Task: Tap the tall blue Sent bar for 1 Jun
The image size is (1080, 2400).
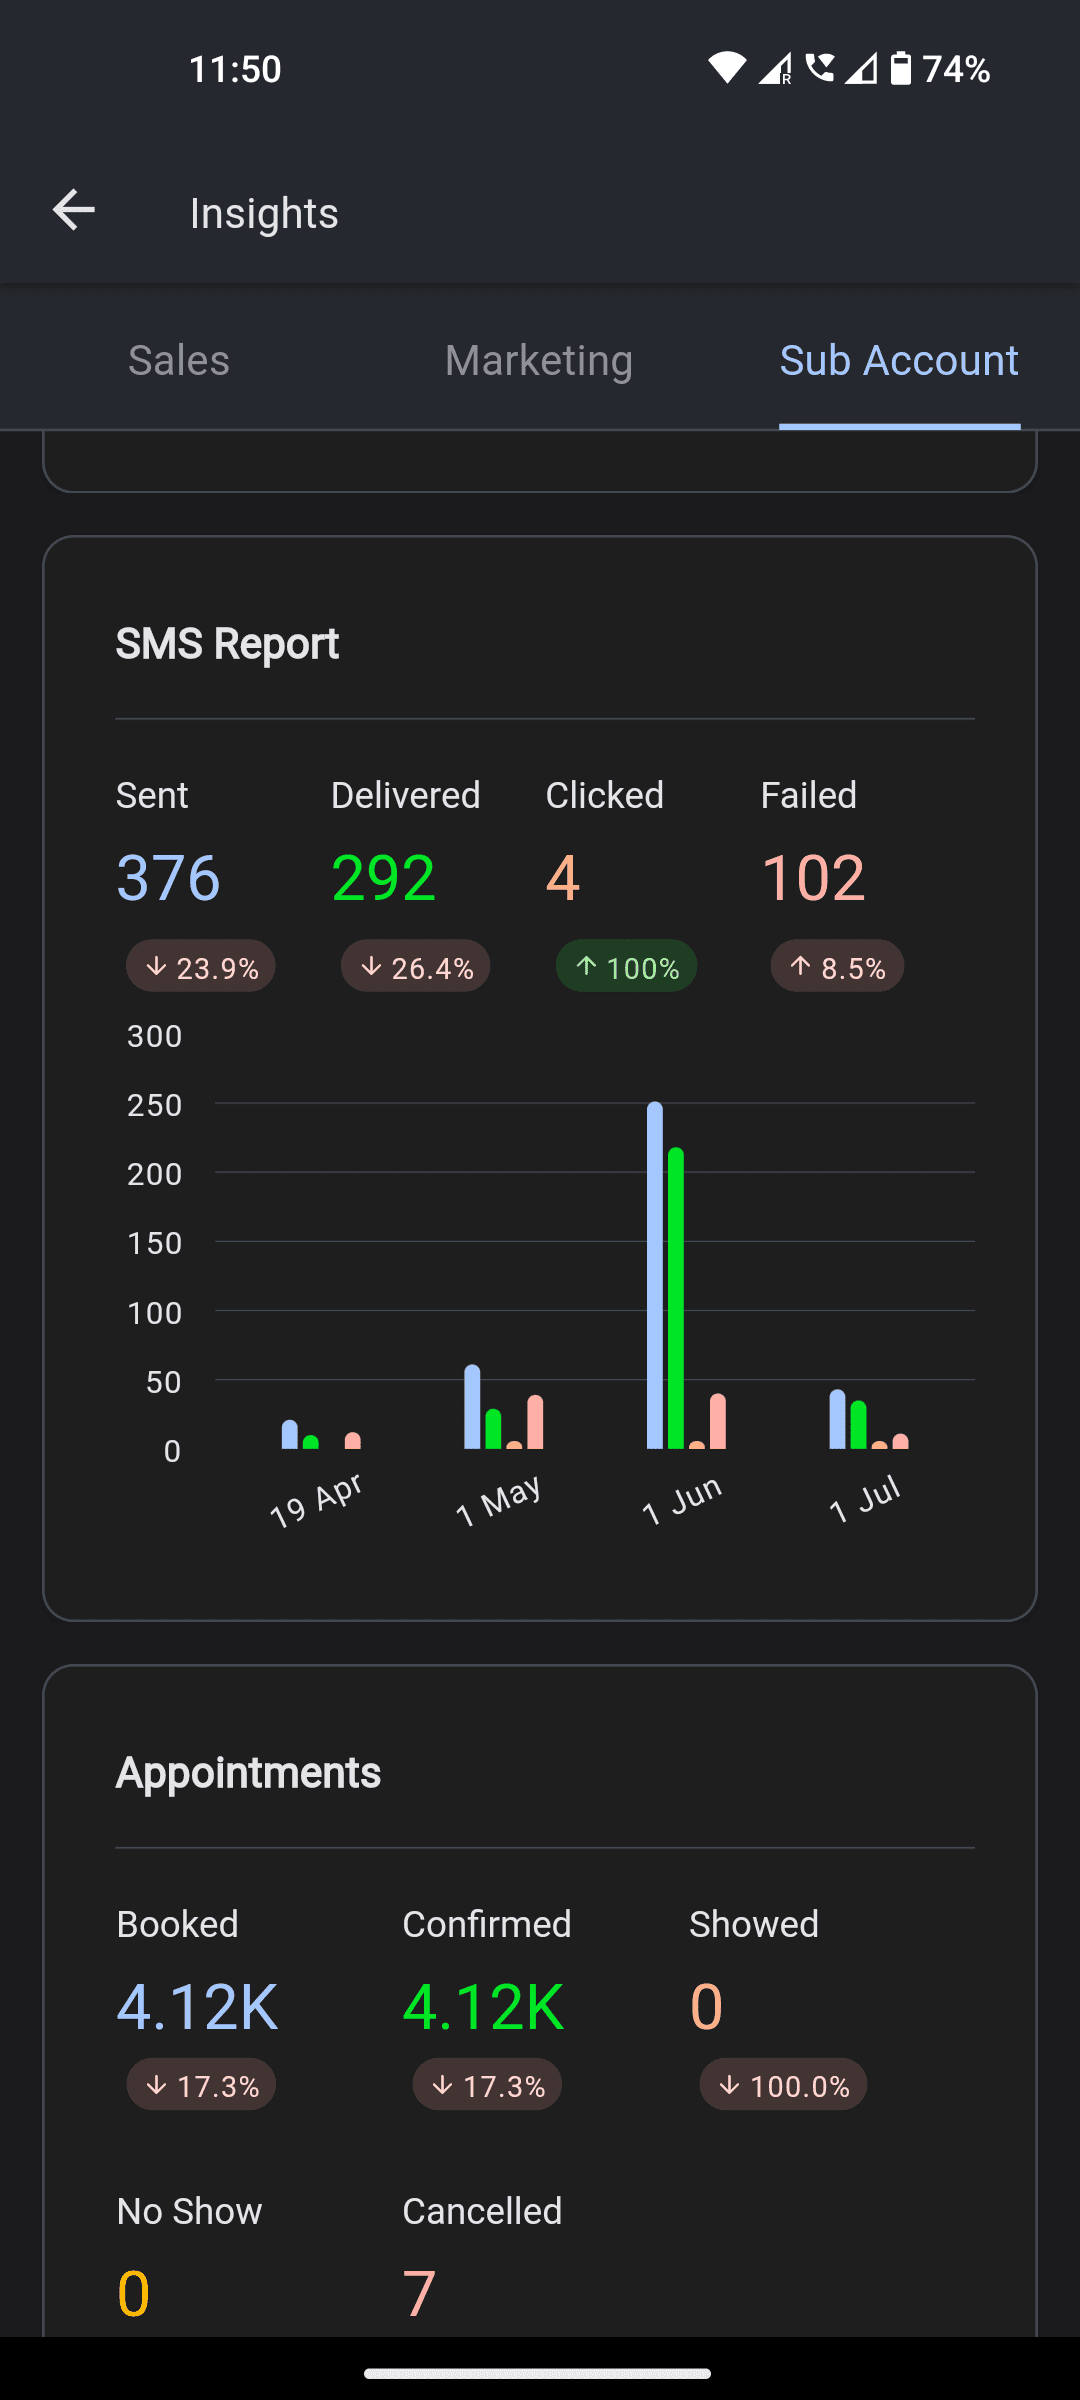Action: (x=655, y=1275)
